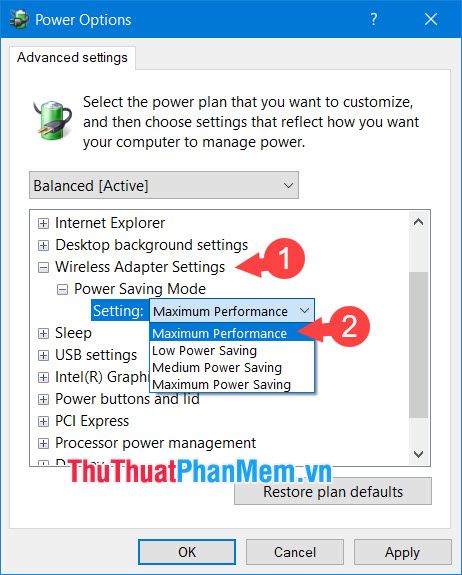Click the Apply button
The width and height of the screenshot is (462, 575).
point(402,552)
